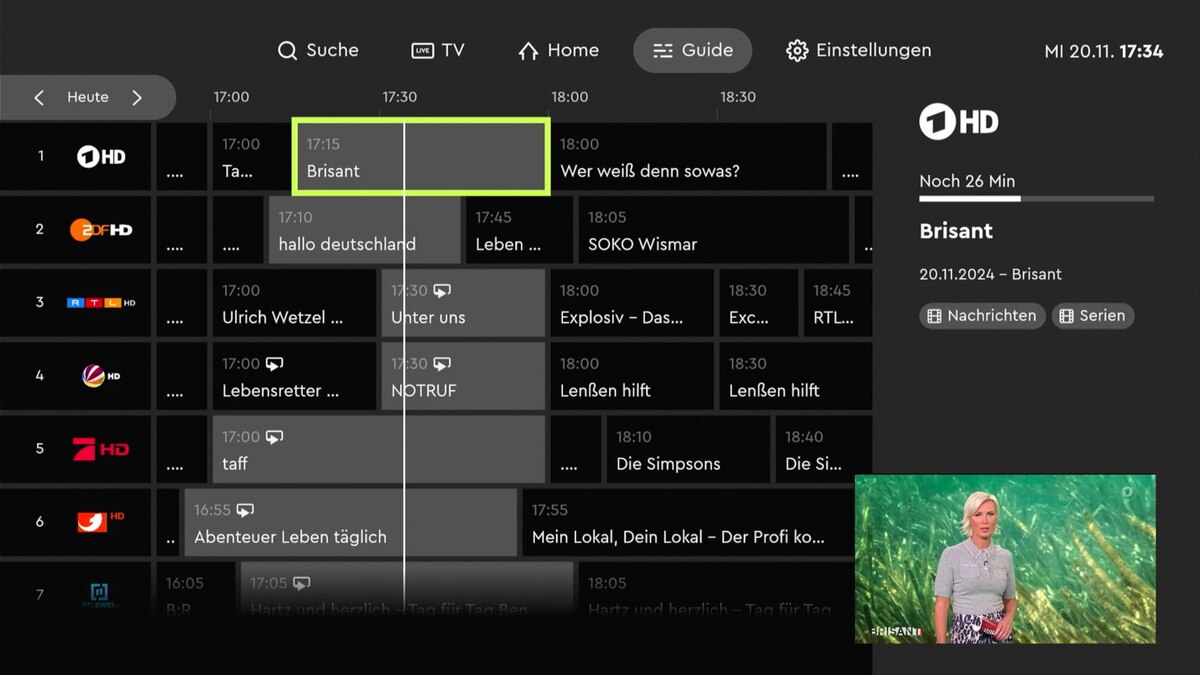Viewport: 1200px width, 675px height.
Task: Select Die Simpsons at 18:10
Action: 688,449
